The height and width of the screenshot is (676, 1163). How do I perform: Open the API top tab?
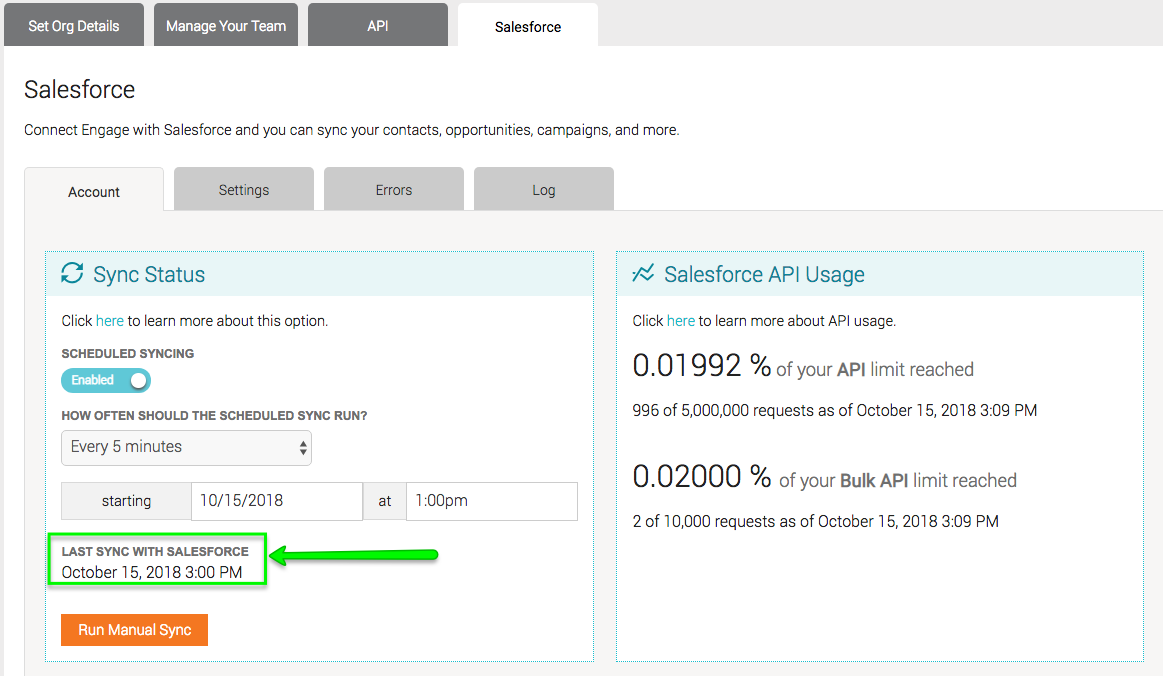378,25
